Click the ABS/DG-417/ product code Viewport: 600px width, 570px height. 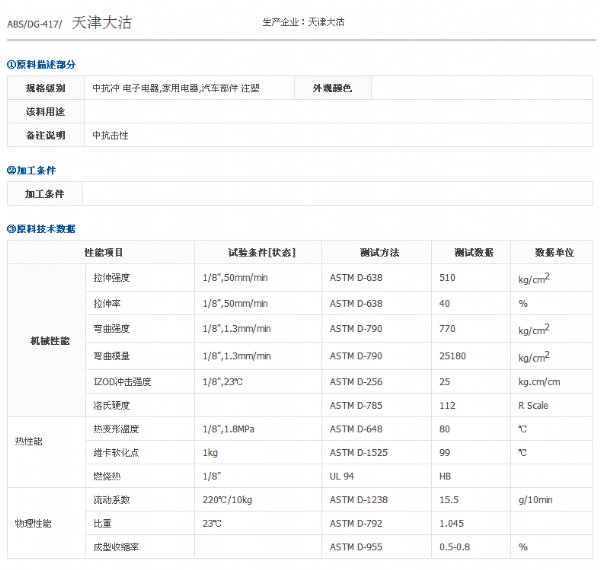pyautogui.click(x=36, y=22)
